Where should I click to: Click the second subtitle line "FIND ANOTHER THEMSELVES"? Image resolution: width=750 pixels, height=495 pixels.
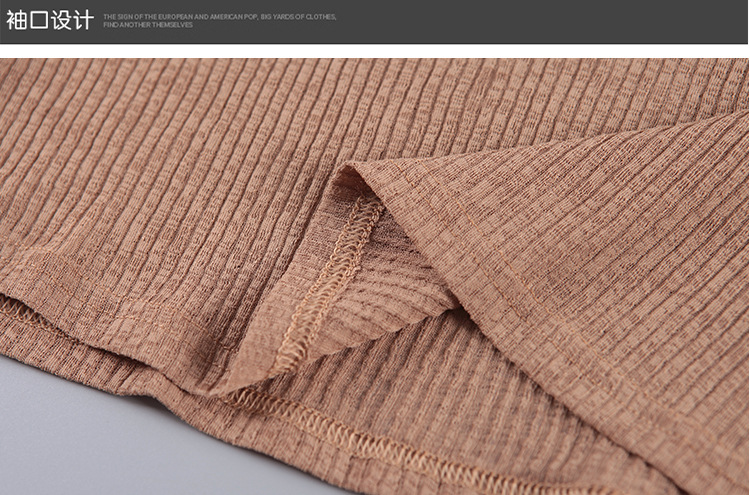click(148, 25)
